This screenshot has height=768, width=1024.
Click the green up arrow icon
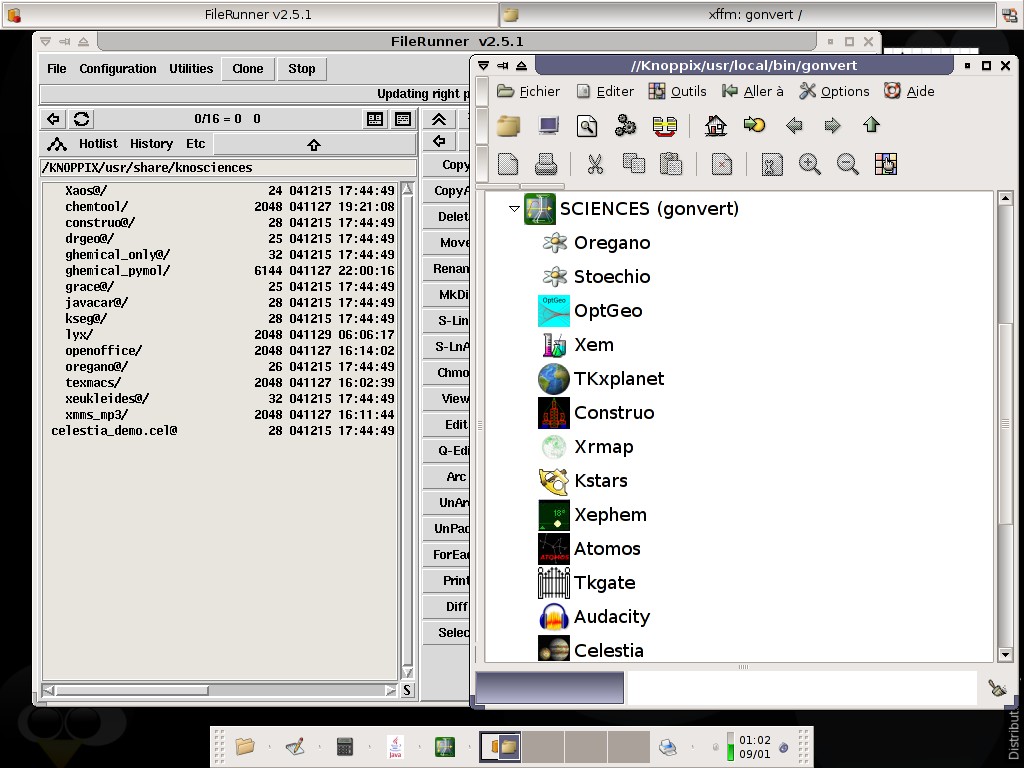click(871, 126)
